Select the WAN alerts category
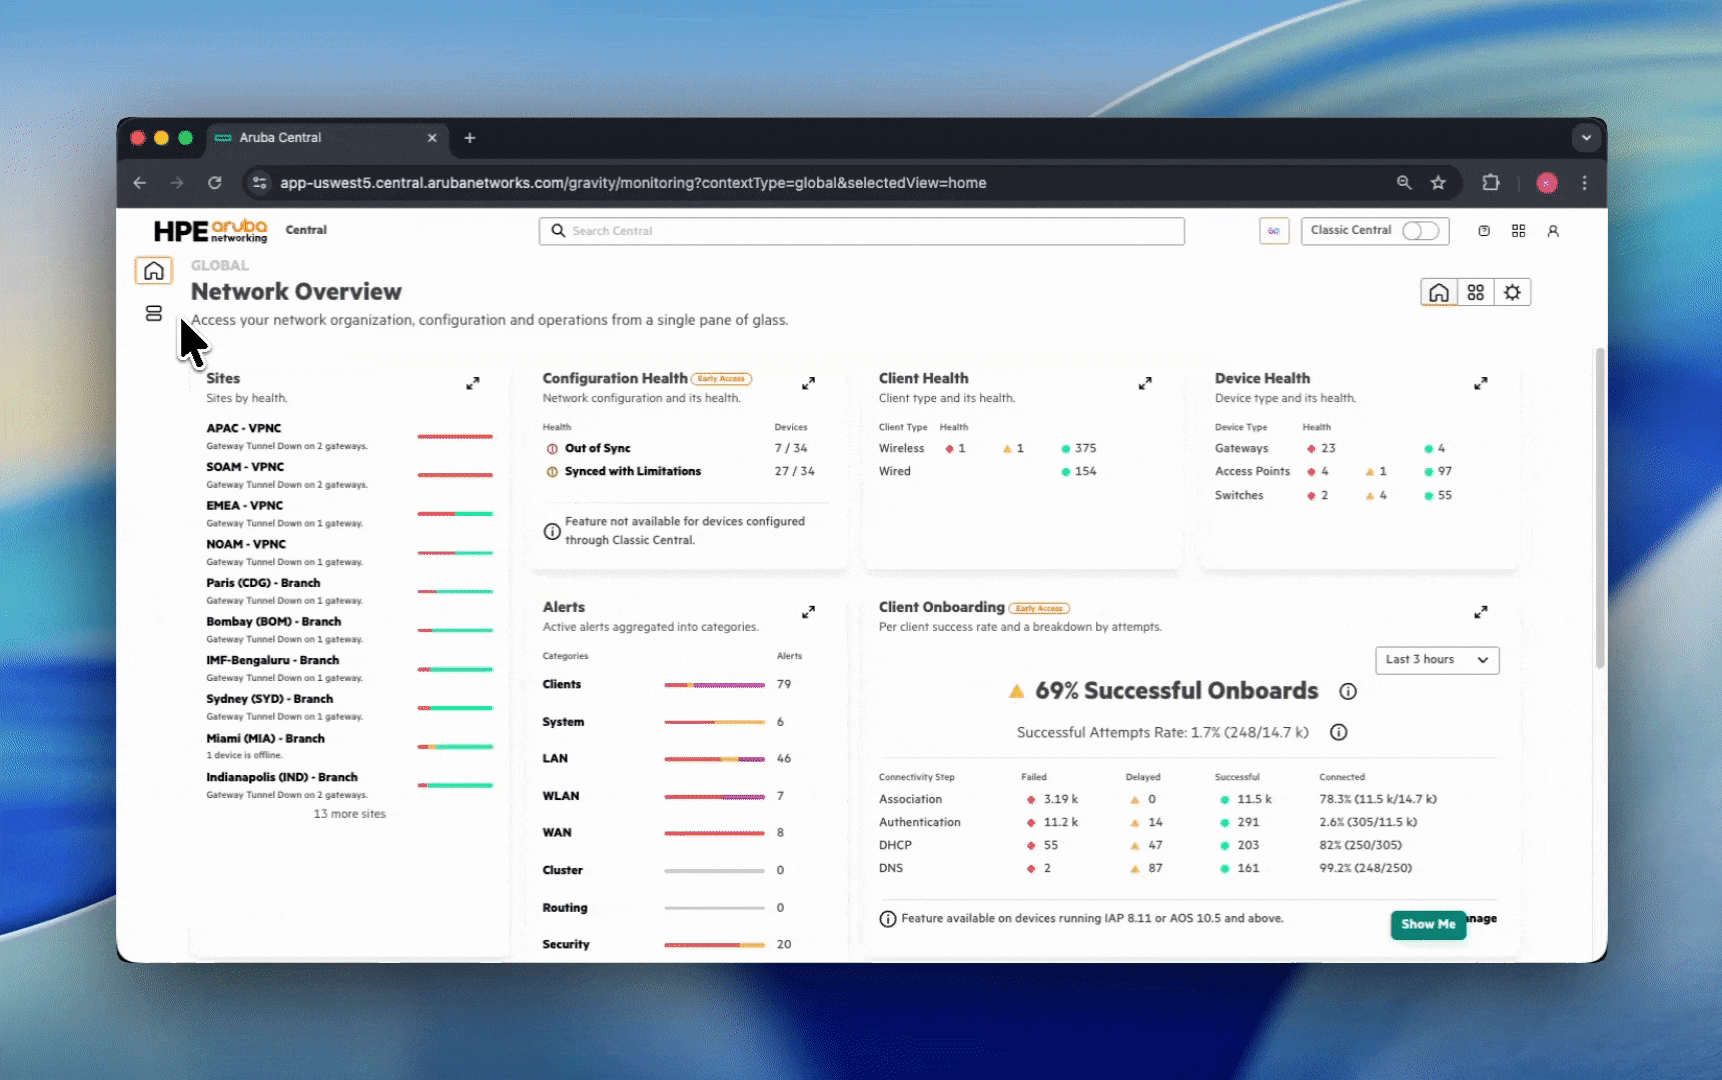 [557, 833]
